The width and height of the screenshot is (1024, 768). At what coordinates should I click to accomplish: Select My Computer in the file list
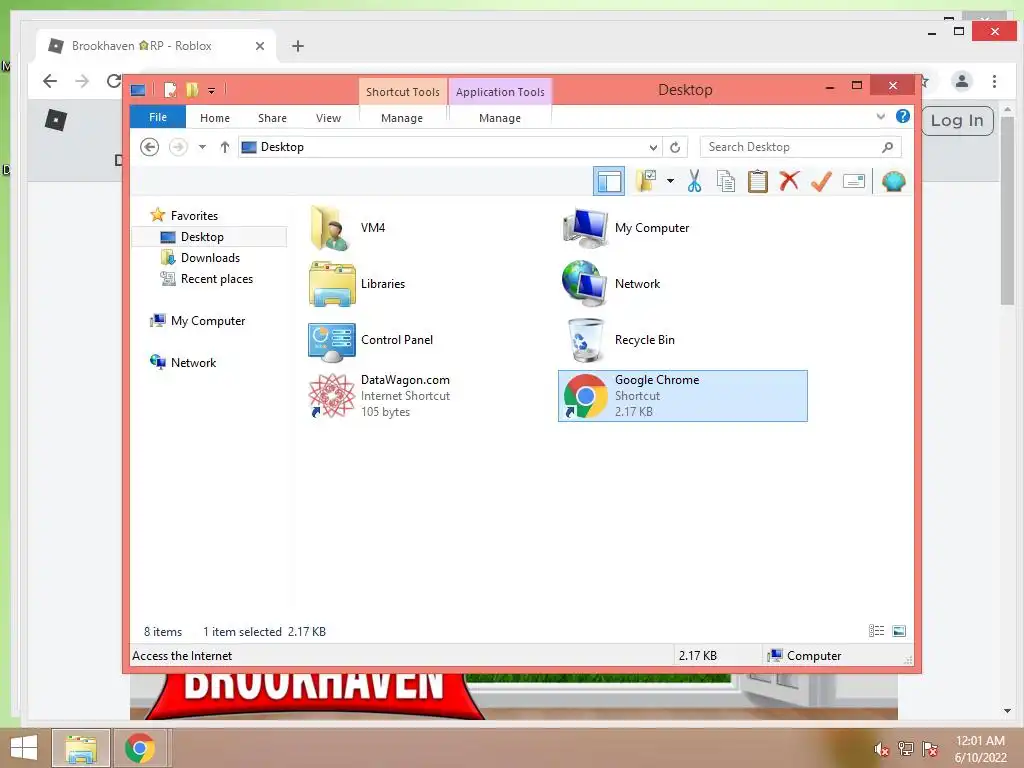click(626, 227)
